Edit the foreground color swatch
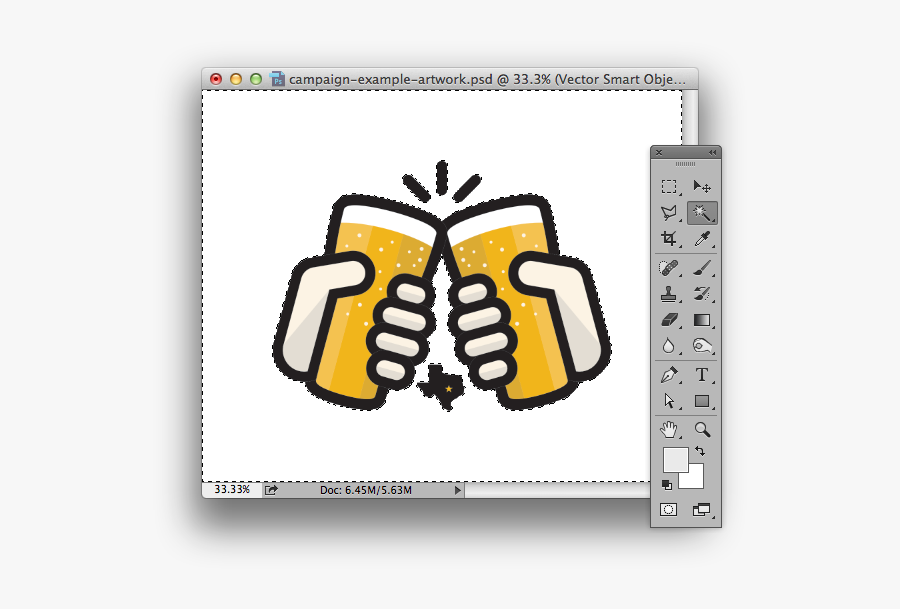Viewport: 900px width, 609px height. [x=675, y=460]
